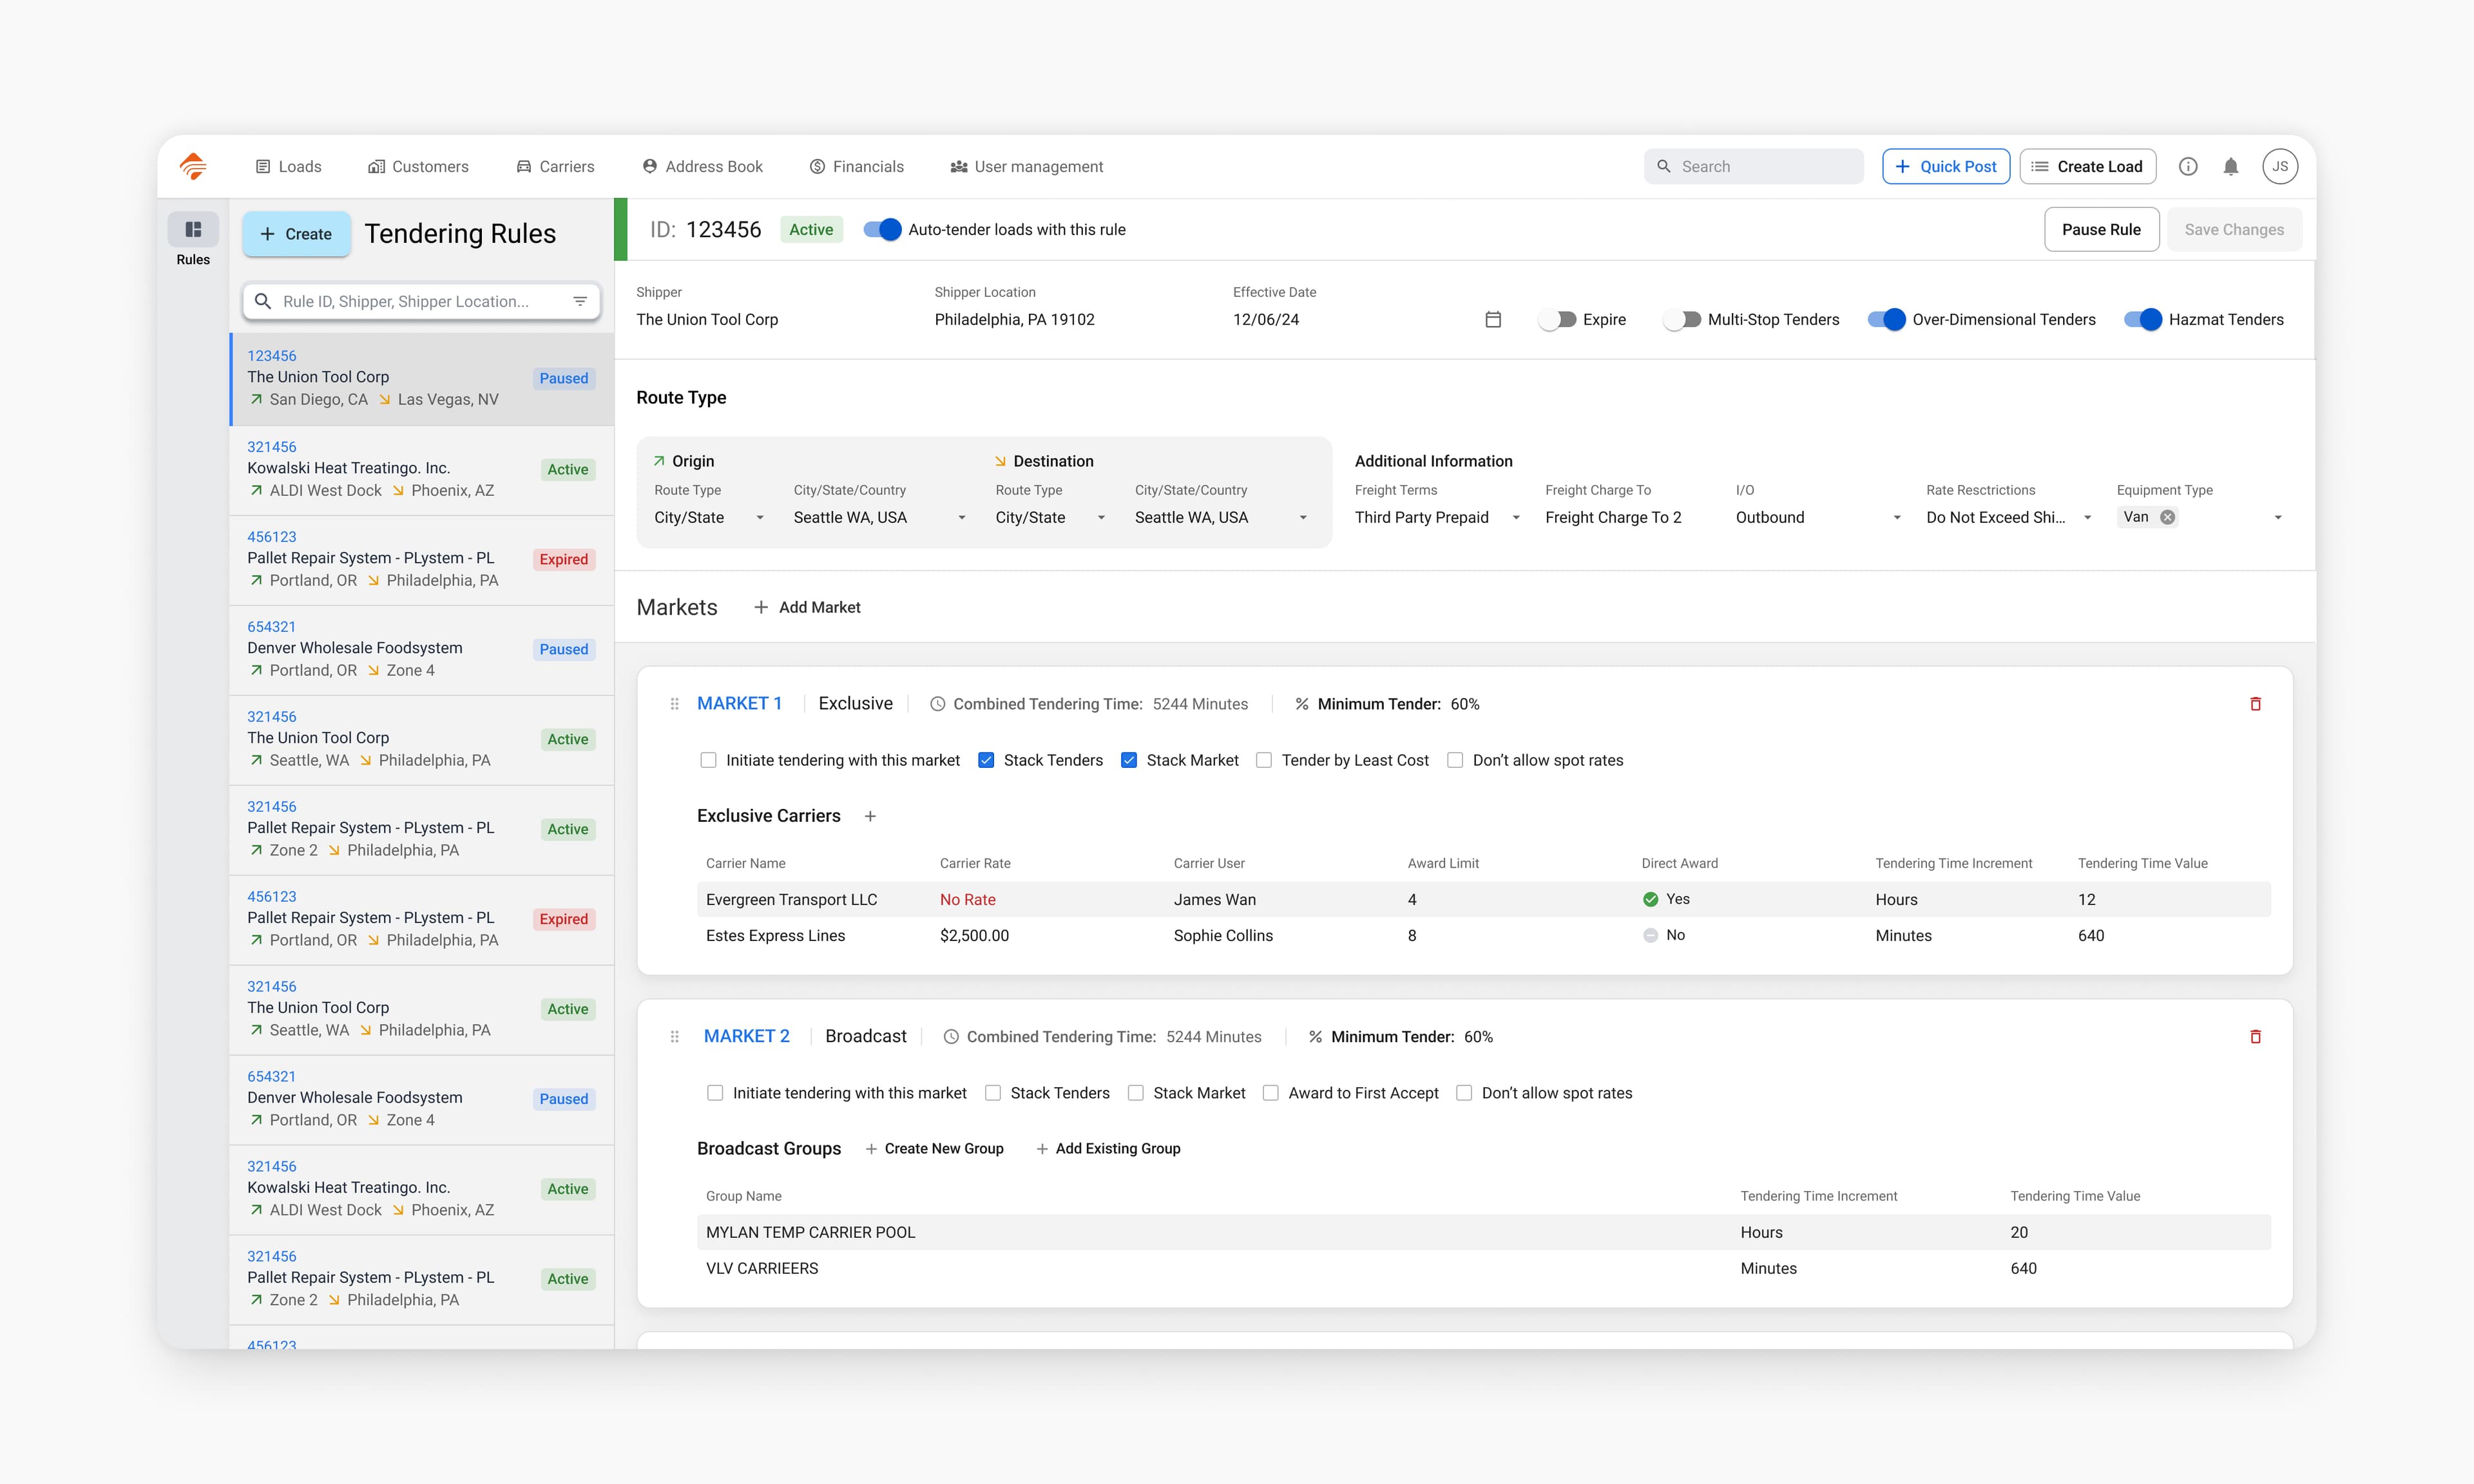
Task: Grab the Market 1 drag handle
Action: click(675, 704)
